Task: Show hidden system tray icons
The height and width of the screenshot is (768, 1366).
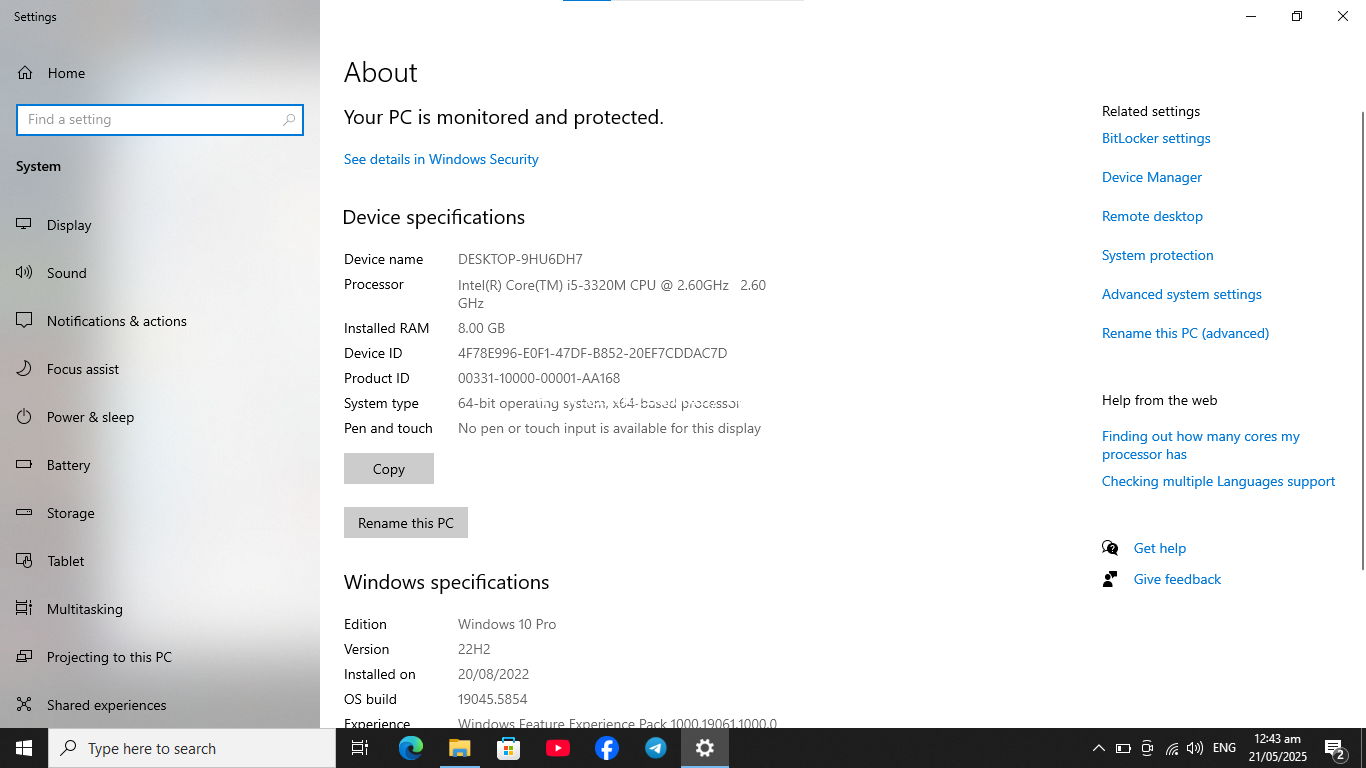Action: (1098, 748)
